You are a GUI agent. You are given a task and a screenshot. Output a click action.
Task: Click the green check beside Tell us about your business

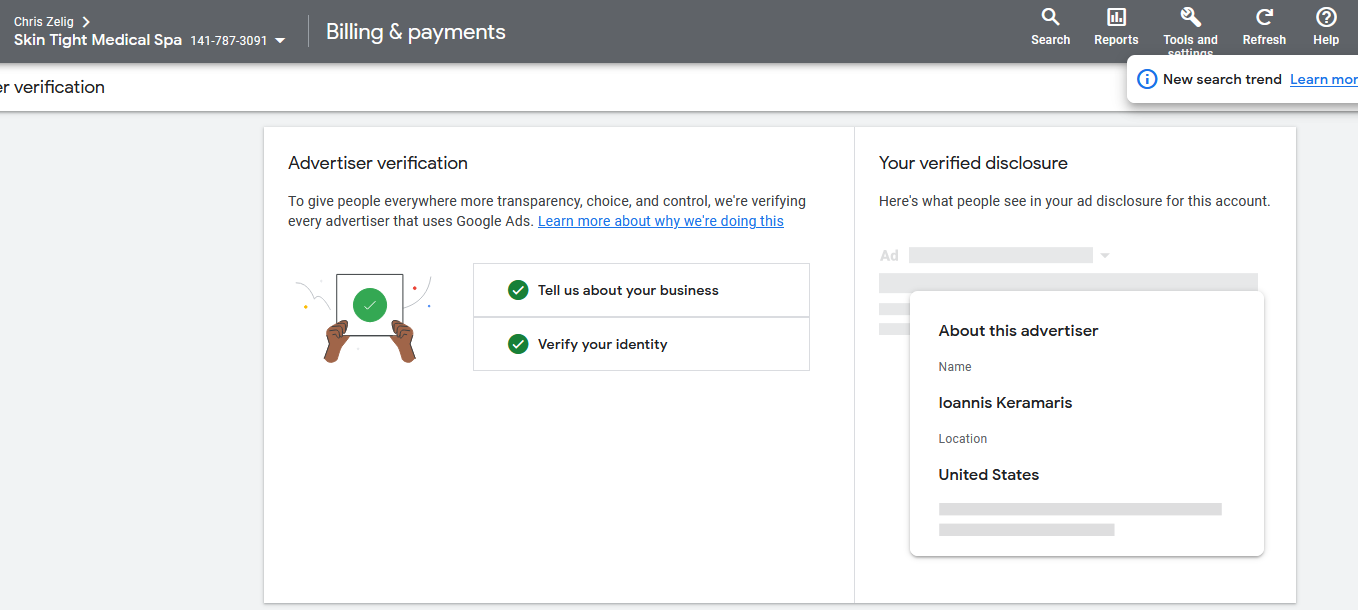(518, 290)
